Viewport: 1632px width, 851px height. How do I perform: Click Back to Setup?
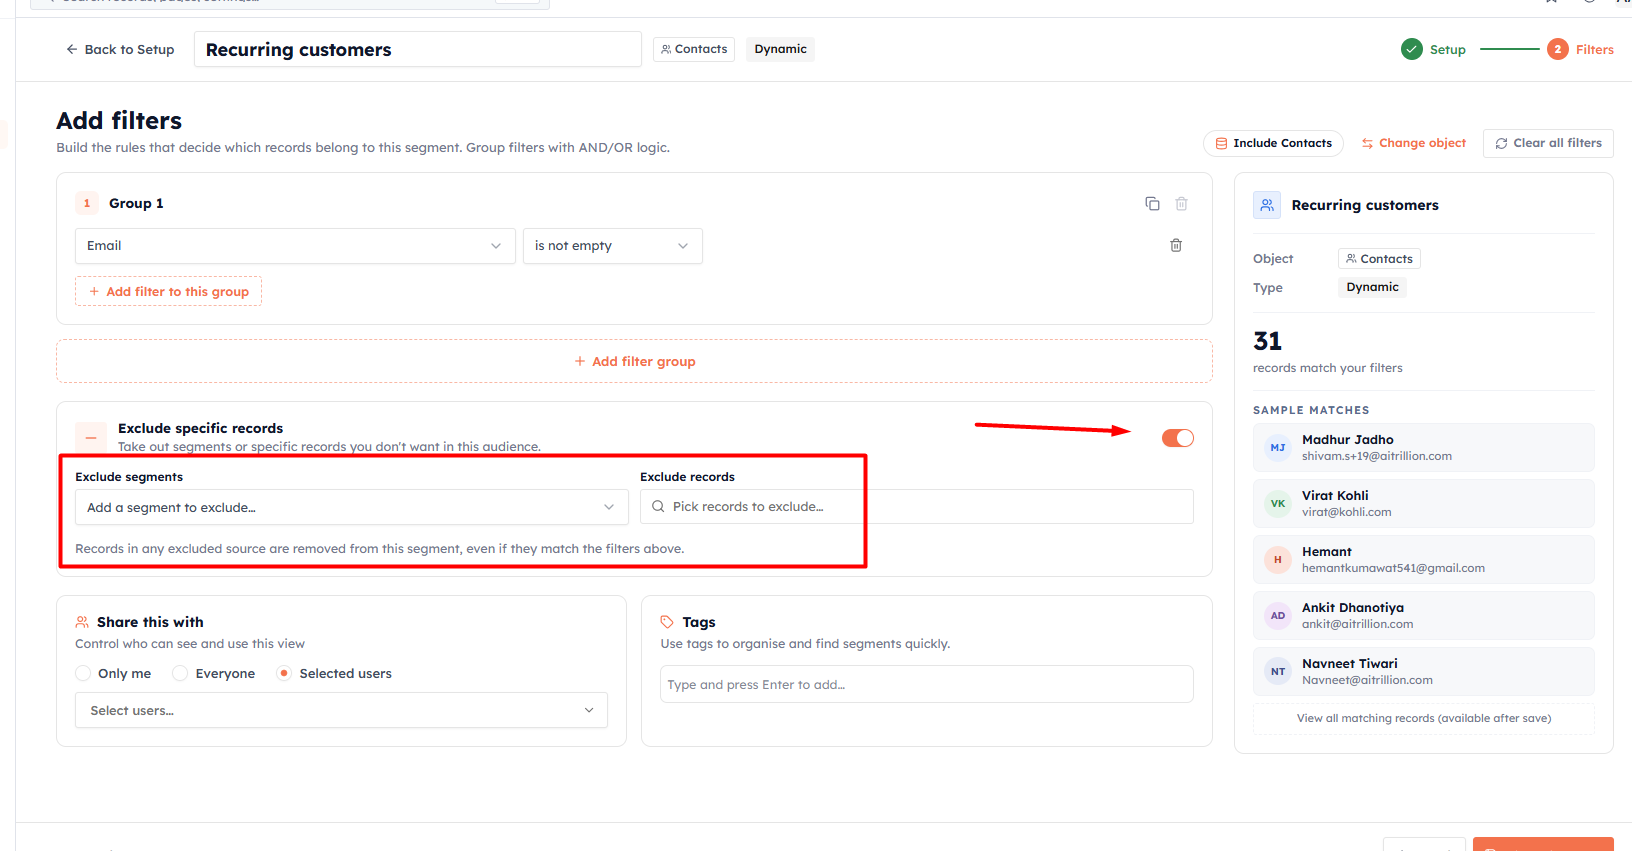point(120,49)
